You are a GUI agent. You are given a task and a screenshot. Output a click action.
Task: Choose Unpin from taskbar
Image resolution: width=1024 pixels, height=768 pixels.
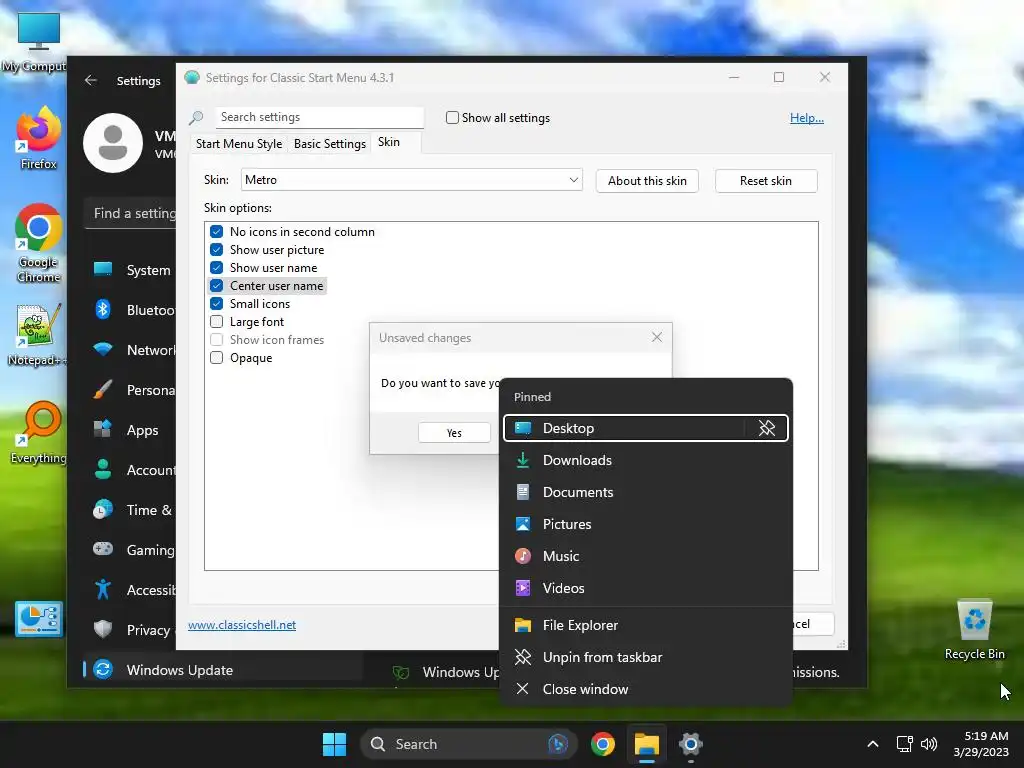[645, 657]
